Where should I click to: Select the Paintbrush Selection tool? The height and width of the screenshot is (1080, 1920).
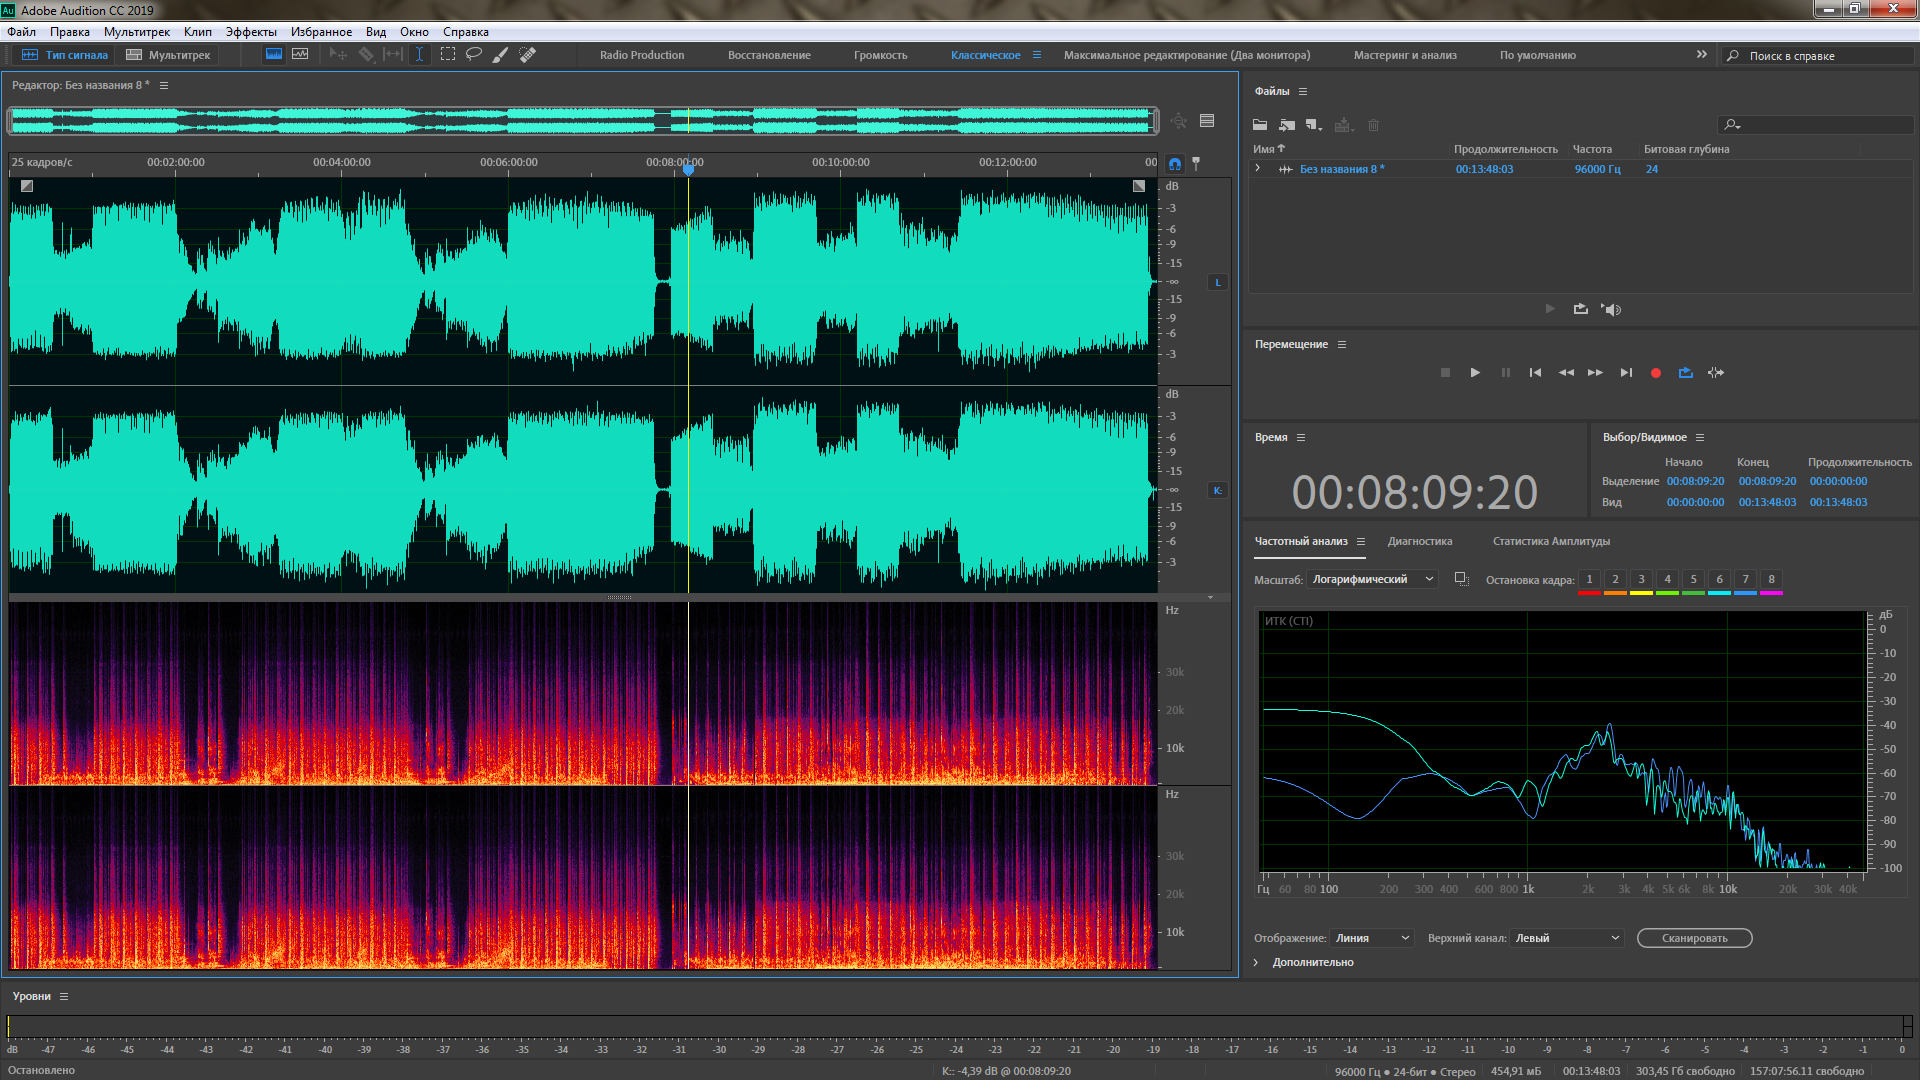[501, 55]
